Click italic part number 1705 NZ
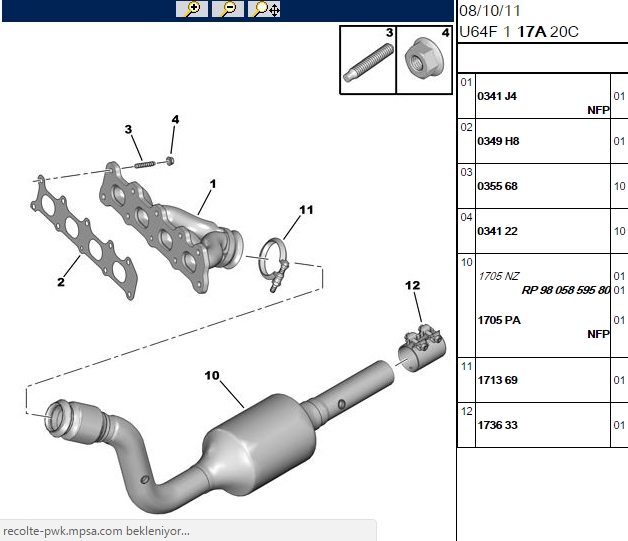Screen dimensions: 628x541 tap(499, 276)
